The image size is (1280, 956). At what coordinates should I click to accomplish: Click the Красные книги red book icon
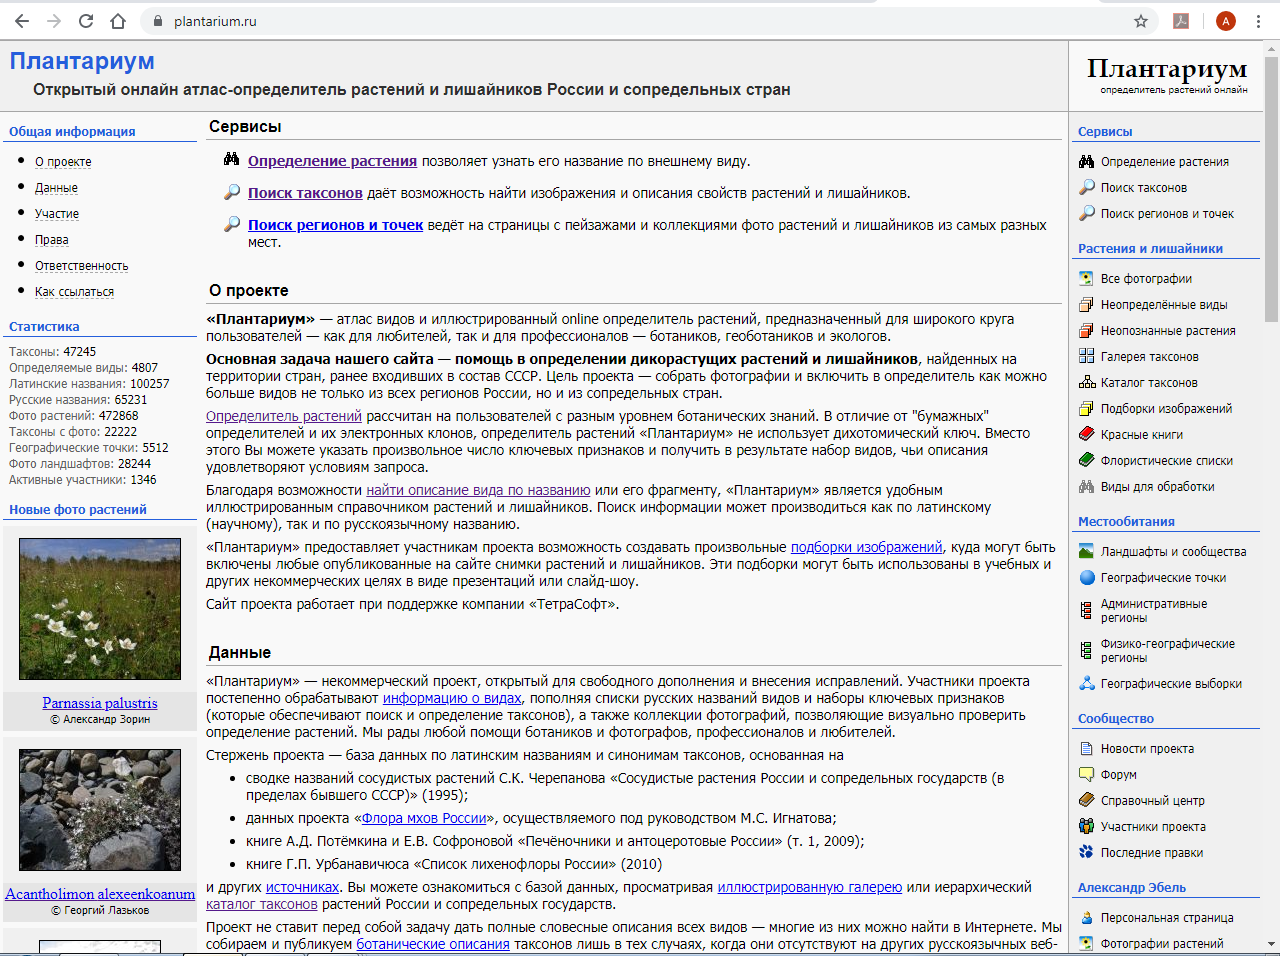[x=1087, y=434]
